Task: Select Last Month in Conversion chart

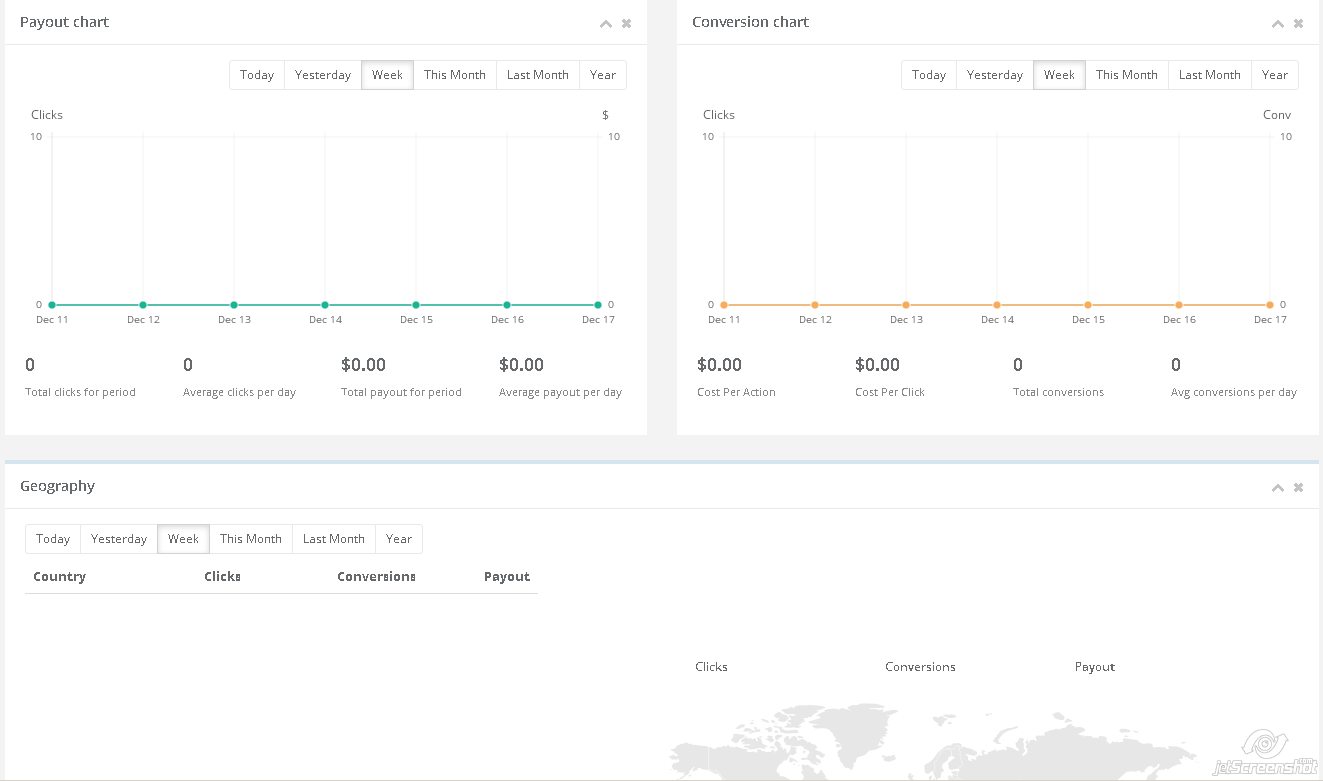Action: pos(1209,75)
